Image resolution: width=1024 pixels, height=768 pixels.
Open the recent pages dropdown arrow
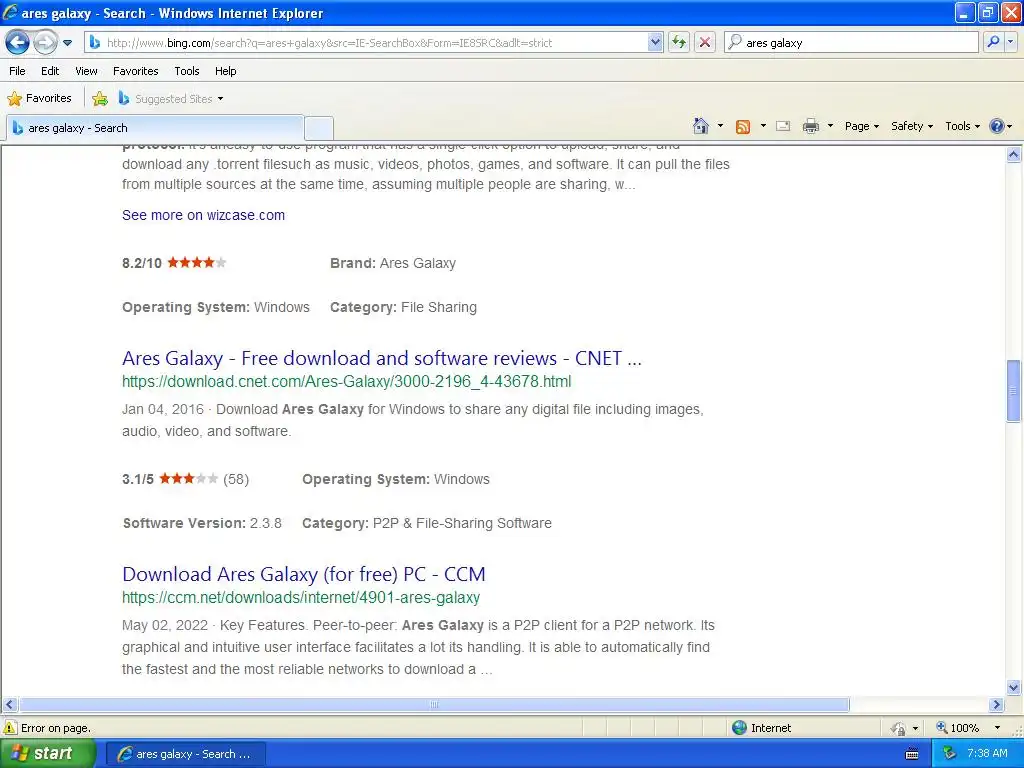67,43
